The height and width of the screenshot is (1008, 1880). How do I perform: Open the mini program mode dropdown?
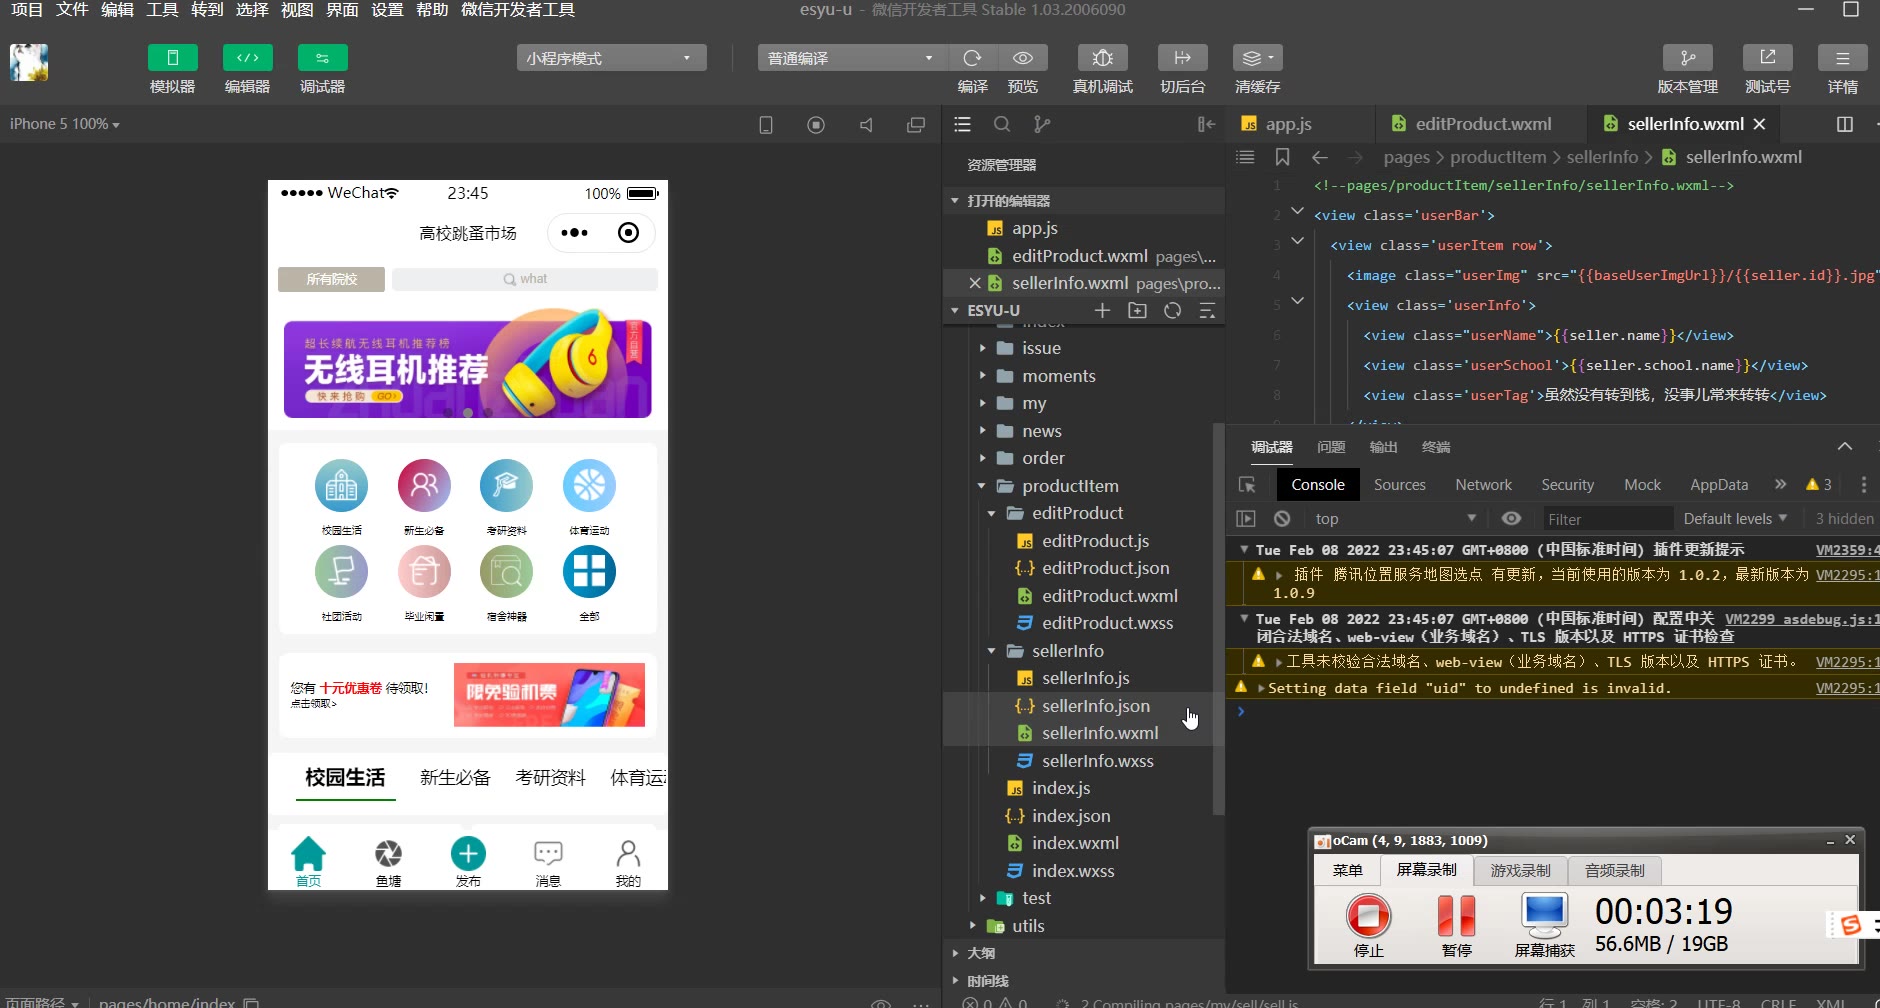click(611, 58)
